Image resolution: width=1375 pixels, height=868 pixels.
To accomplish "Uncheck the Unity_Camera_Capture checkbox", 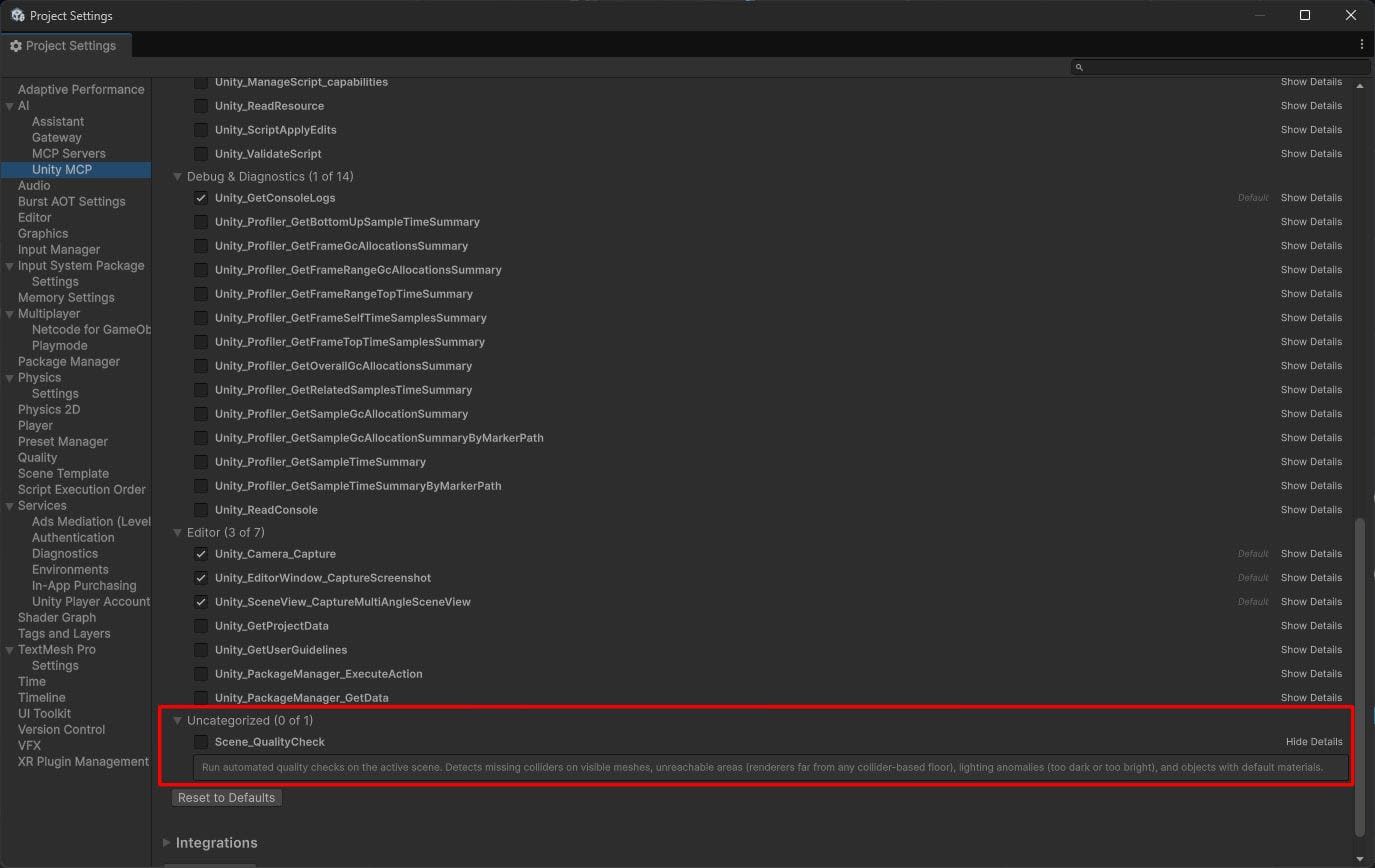I will coord(201,554).
